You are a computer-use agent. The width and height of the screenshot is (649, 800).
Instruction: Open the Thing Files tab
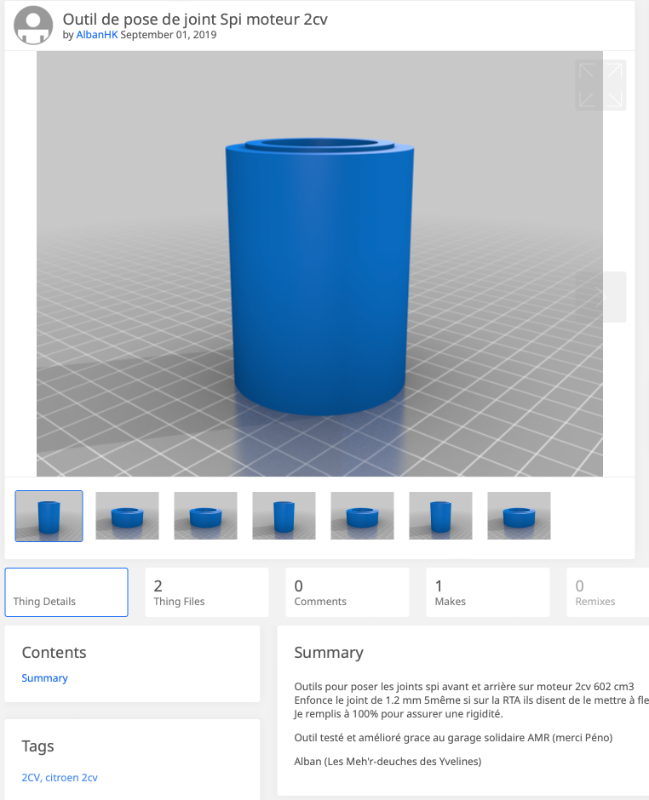[x=207, y=592]
